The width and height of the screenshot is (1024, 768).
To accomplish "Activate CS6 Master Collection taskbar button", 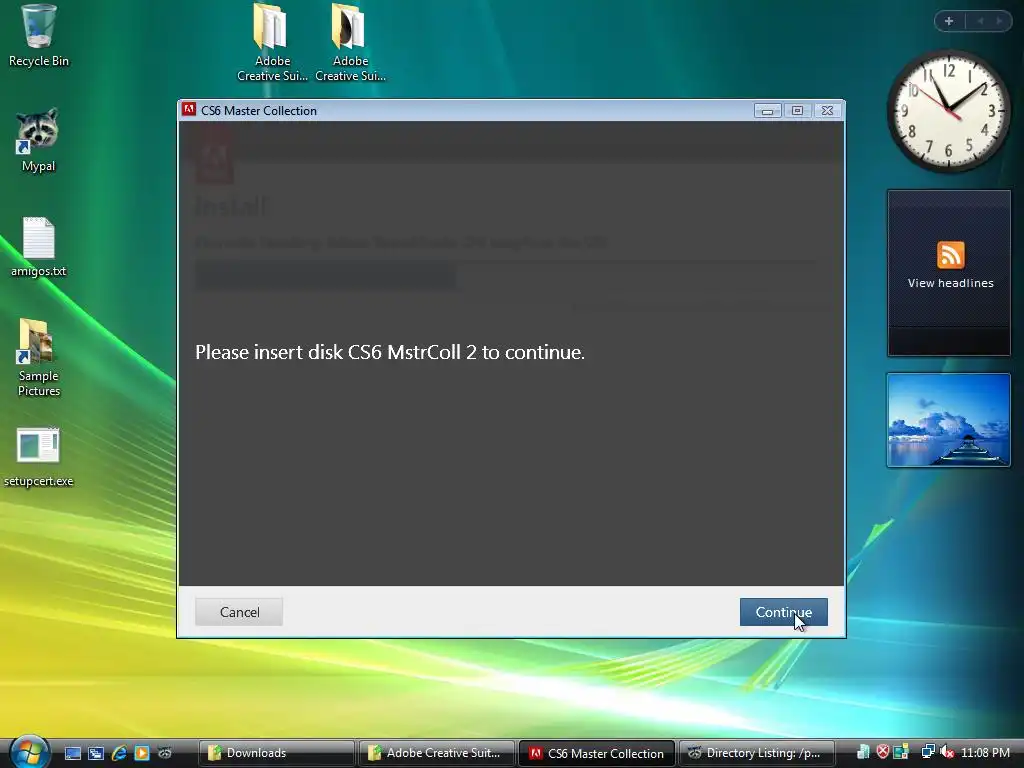I will [x=597, y=753].
